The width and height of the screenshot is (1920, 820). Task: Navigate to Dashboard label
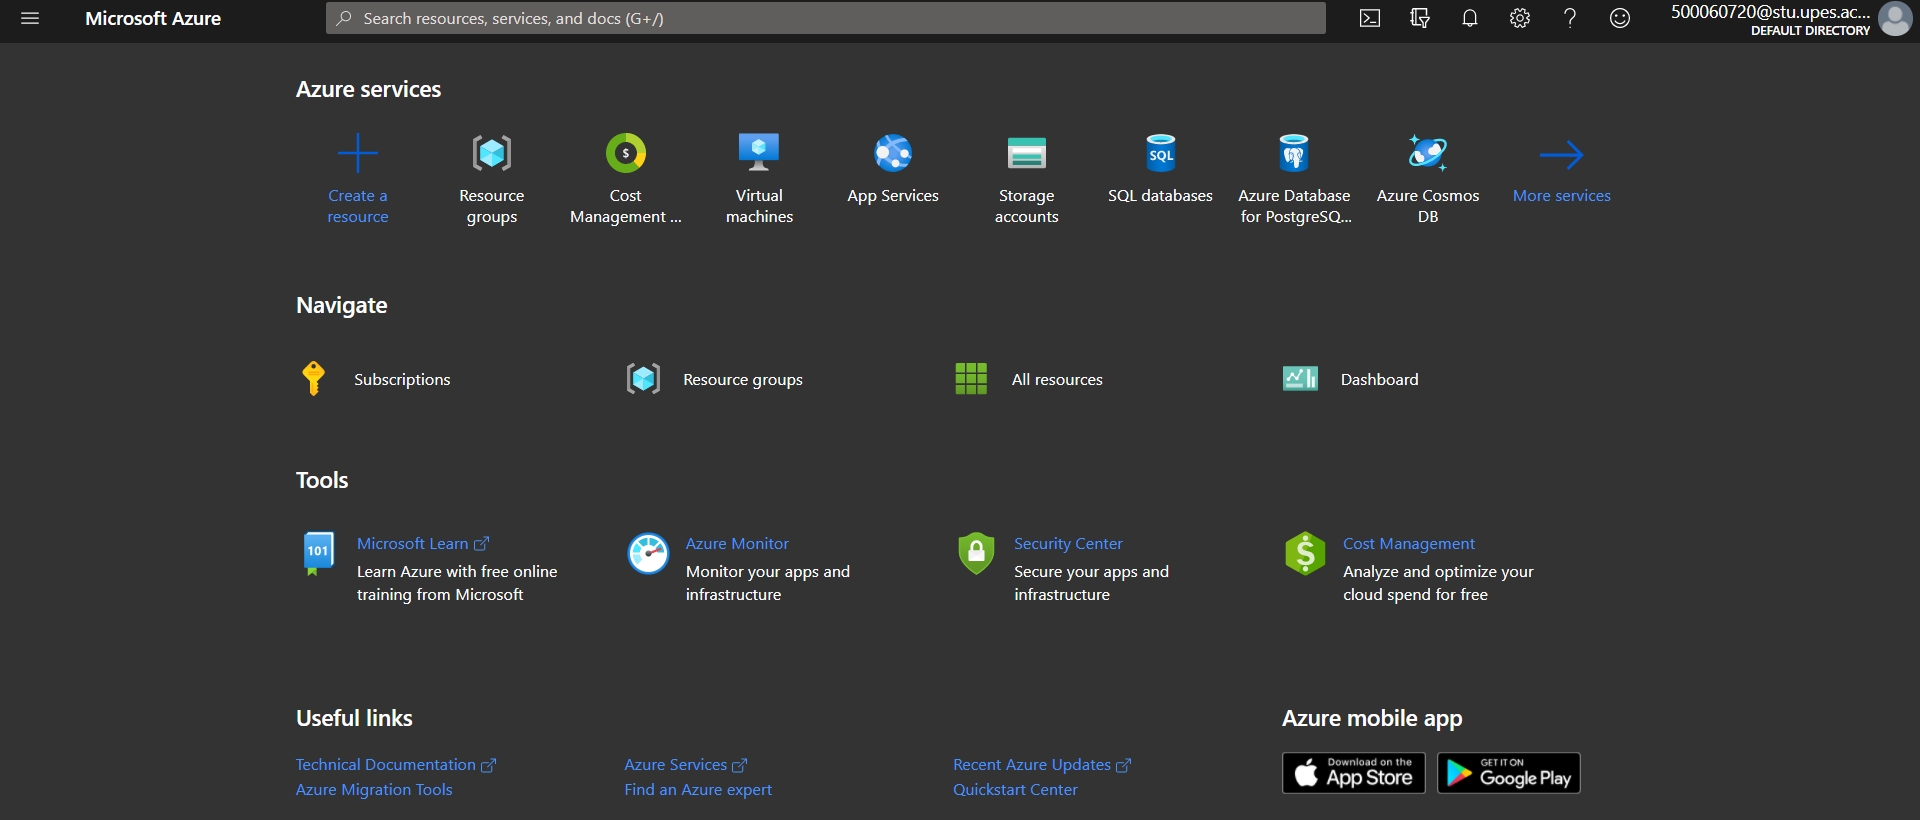pyautogui.click(x=1379, y=380)
